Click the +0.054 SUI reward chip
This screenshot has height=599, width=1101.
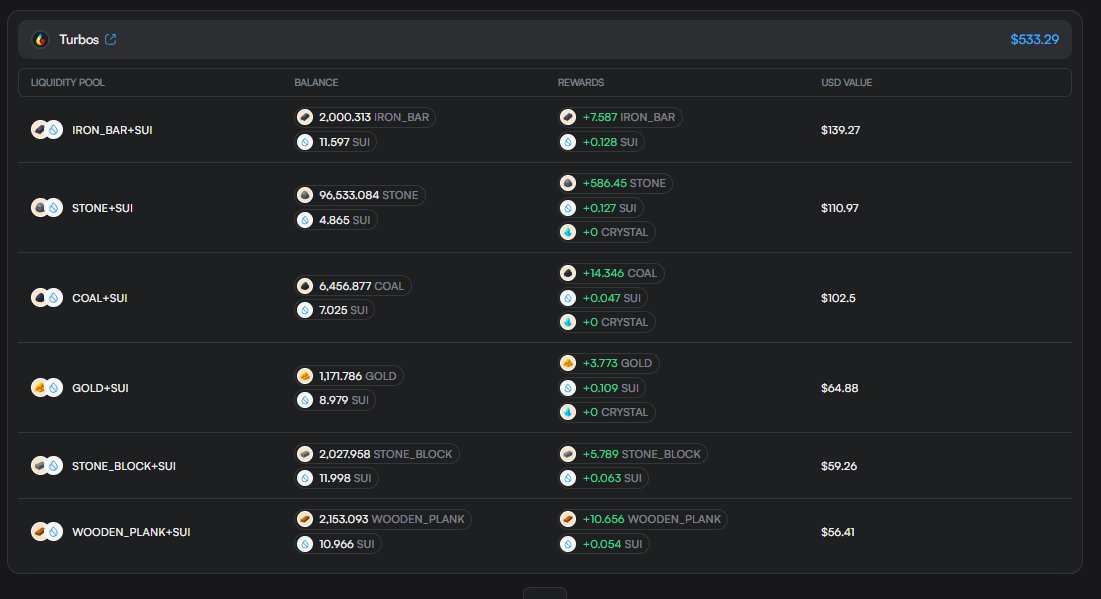(604, 544)
